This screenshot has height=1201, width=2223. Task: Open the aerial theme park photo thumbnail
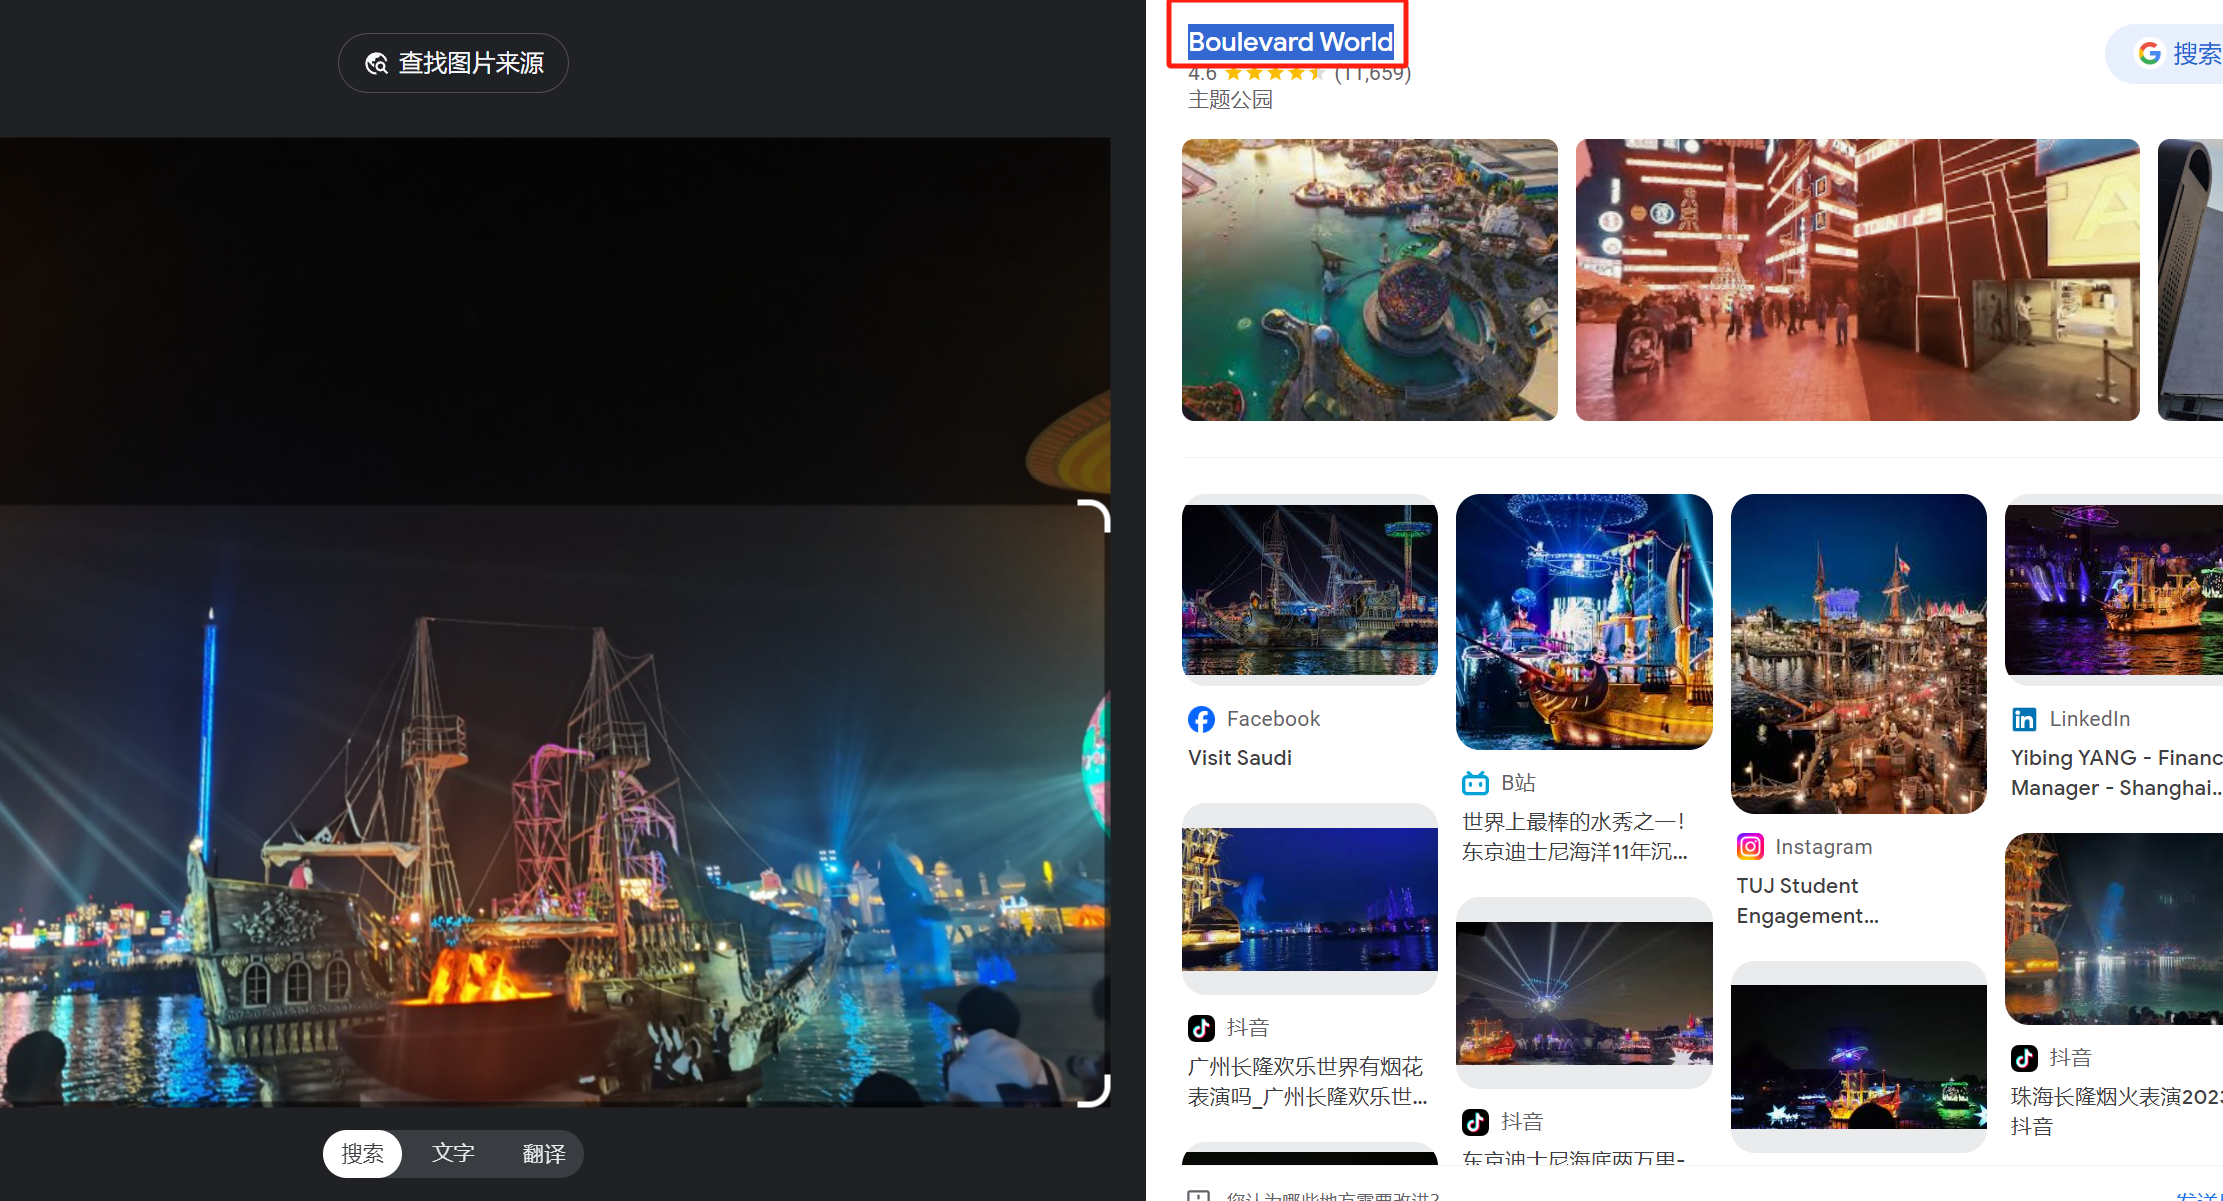pyautogui.click(x=1369, y=280)
